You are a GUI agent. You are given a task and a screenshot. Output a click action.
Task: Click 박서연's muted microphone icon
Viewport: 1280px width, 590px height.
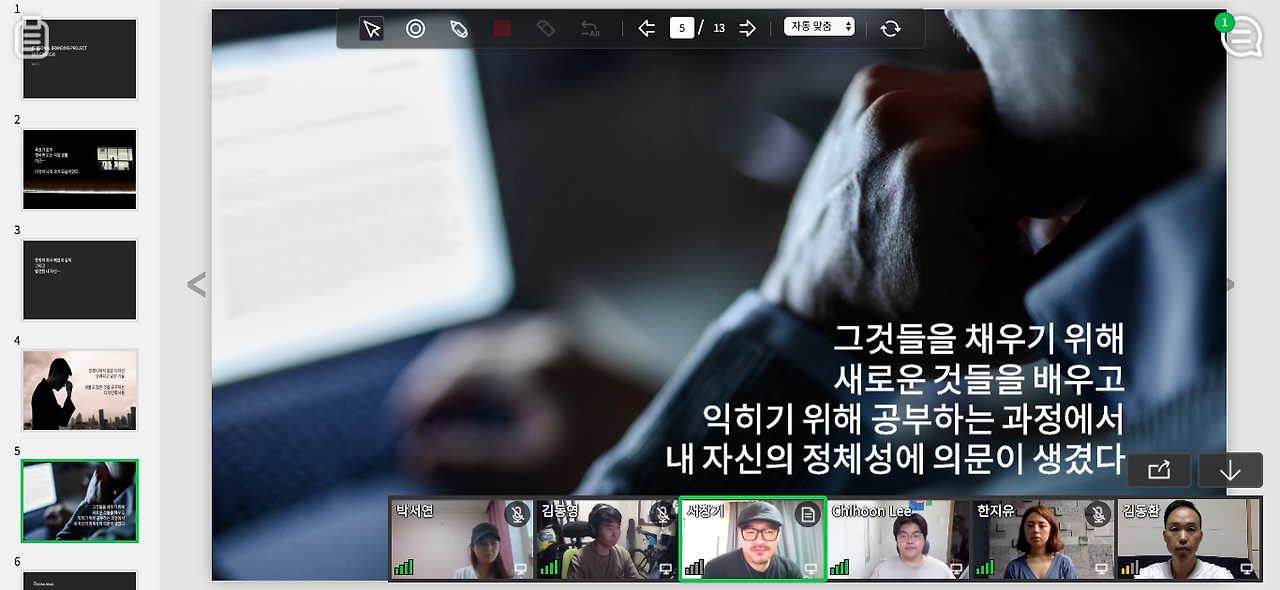(517, 514)
